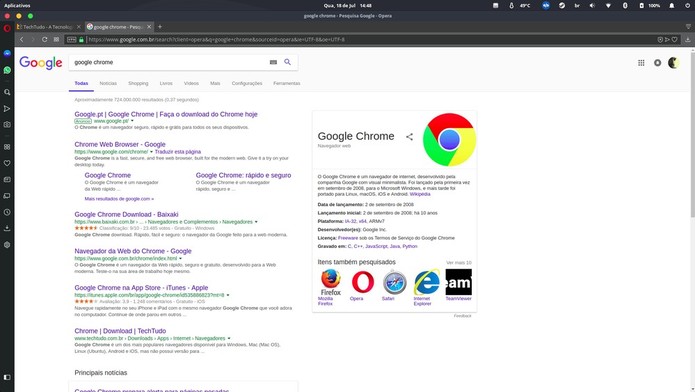
Task: Open the Wikipedia link in the panel
Action: [x=420, y=194]
